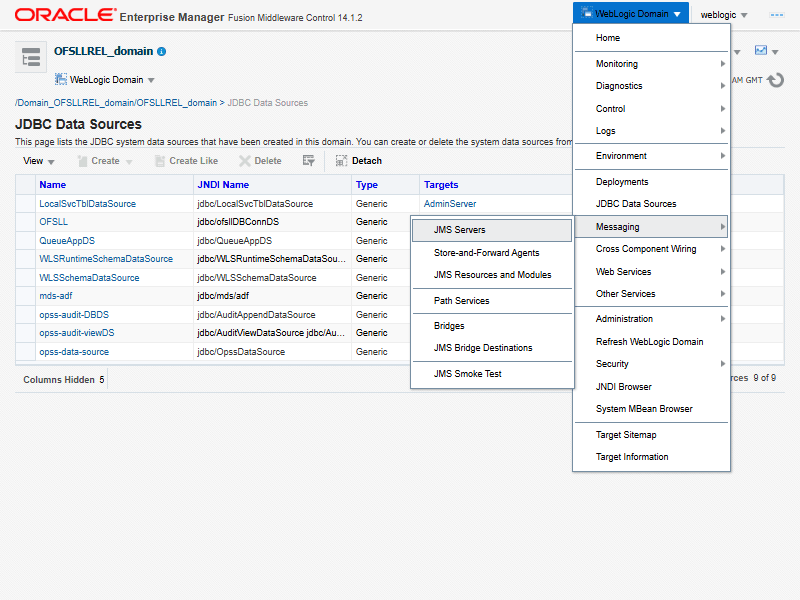This screenshot has width=800, height=600.
Task: Open the Security submenu
Action: click(652, 363)
